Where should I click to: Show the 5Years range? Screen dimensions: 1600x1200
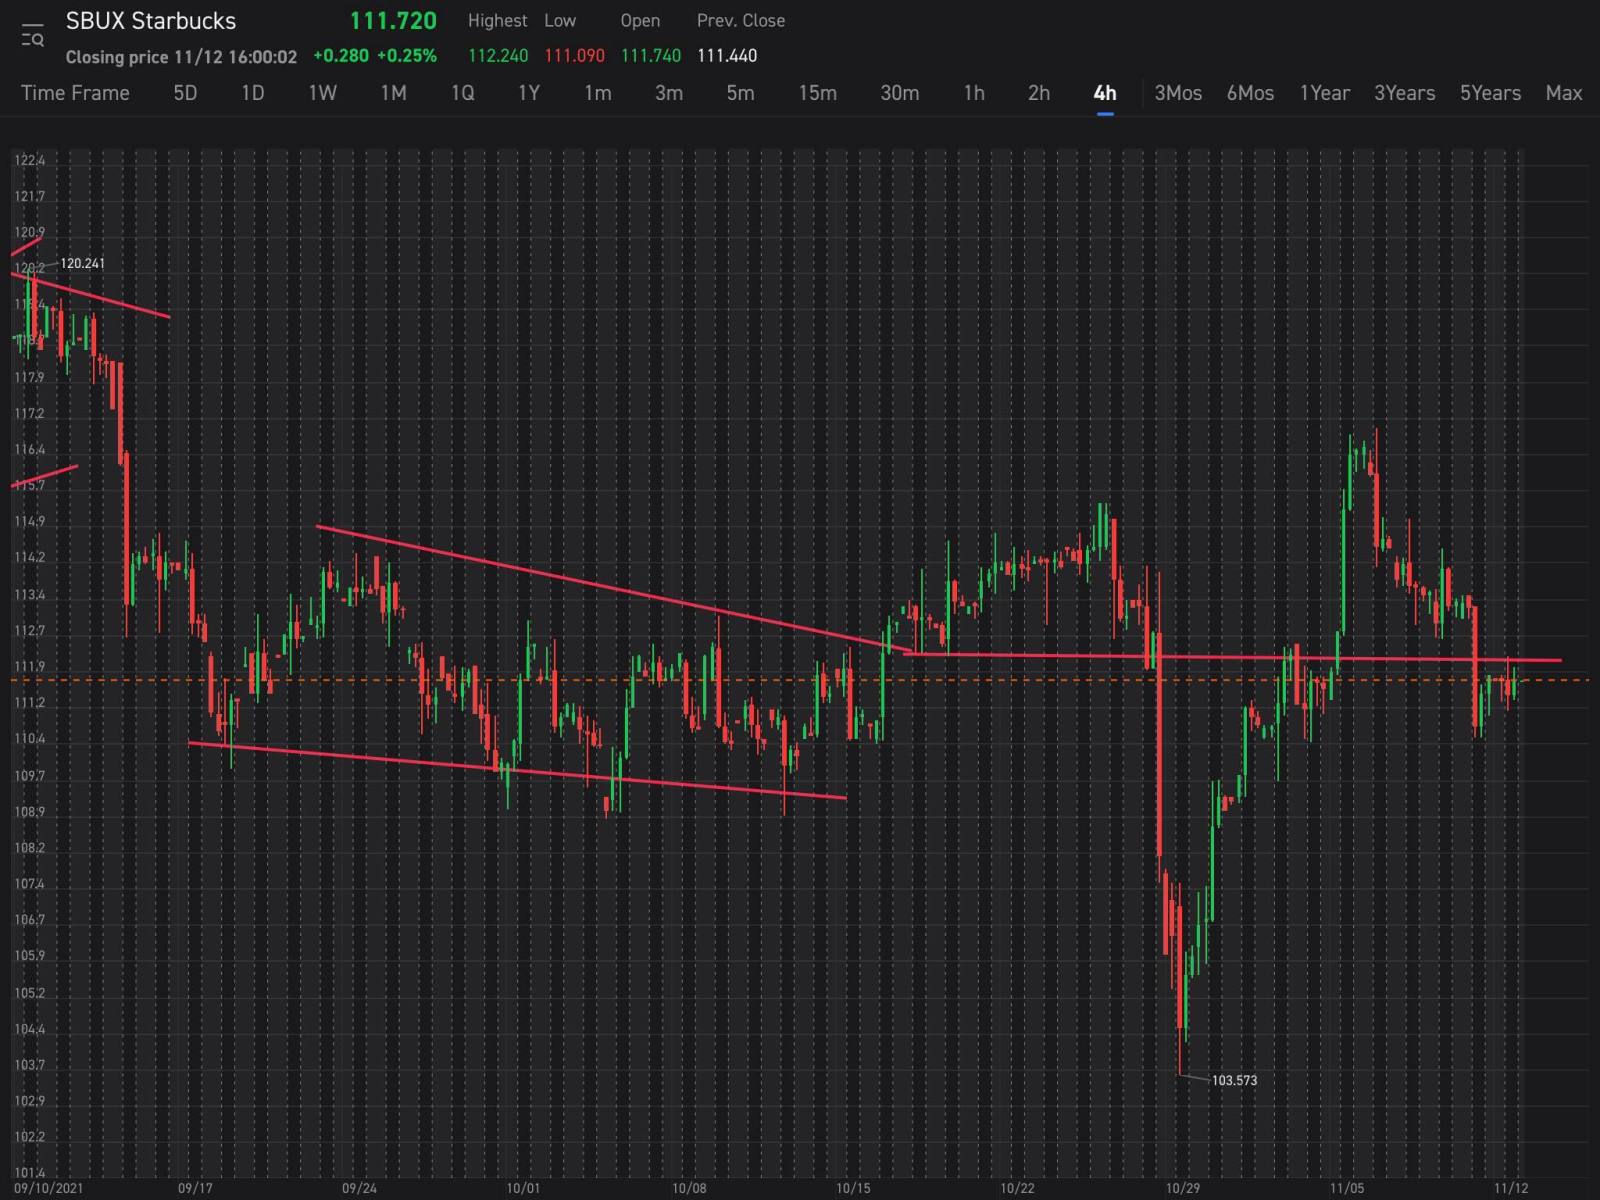[x=1490, y=93]
